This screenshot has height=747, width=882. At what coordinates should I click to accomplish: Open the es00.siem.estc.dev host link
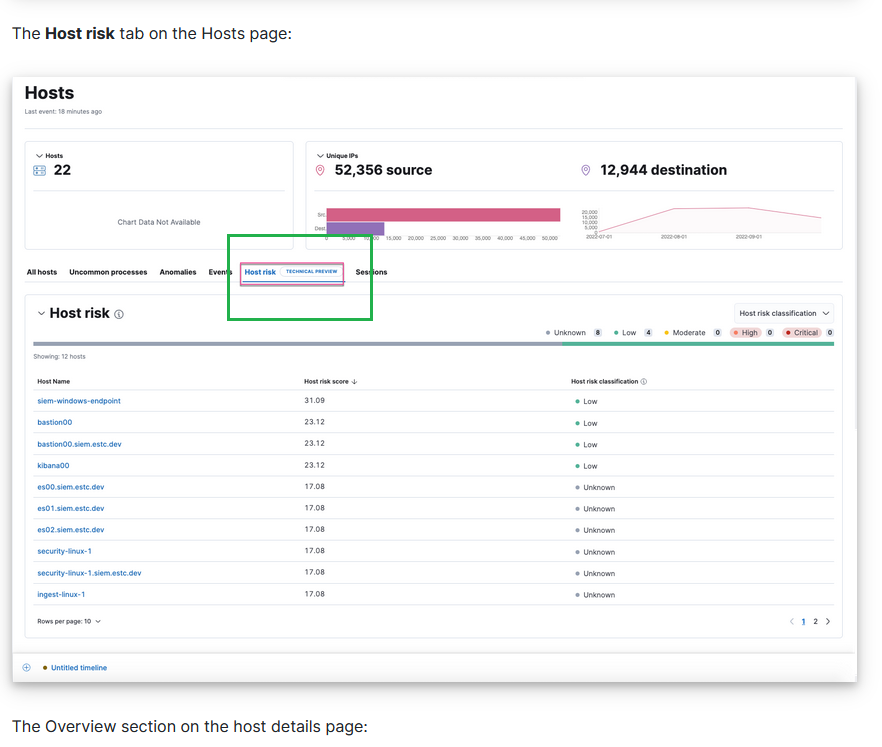click(x=71, y=487)
